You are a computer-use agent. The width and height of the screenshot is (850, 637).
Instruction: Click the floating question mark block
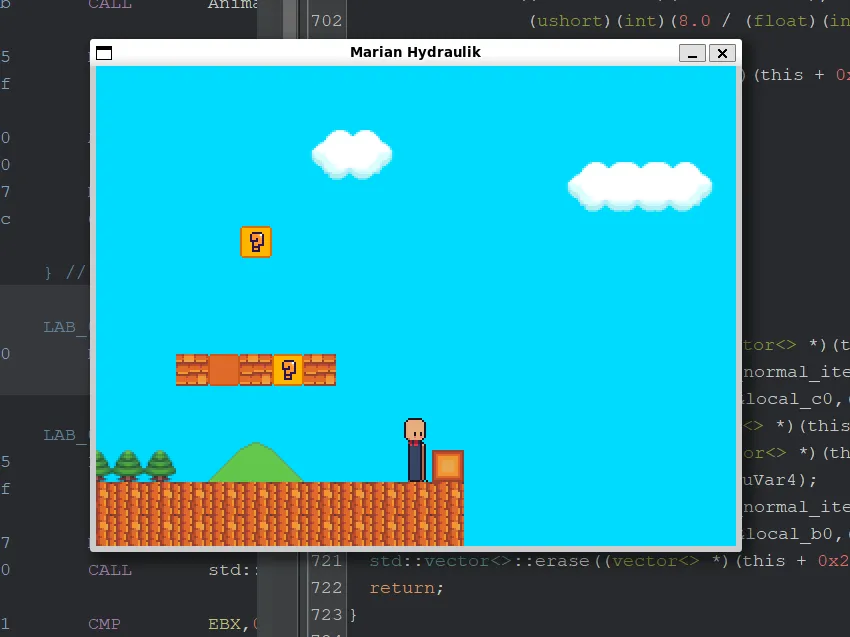pyautogui.click(x=256, y=242)
